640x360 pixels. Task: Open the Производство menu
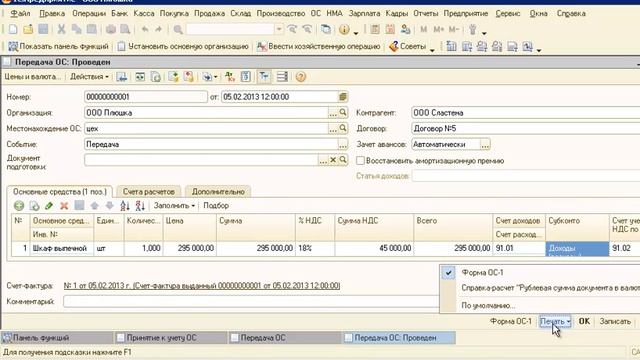(281, 13)
